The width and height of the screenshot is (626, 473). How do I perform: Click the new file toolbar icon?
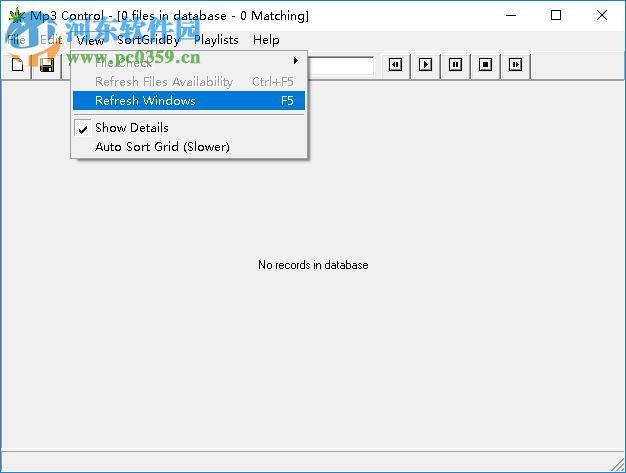click(x=17, y=65)
